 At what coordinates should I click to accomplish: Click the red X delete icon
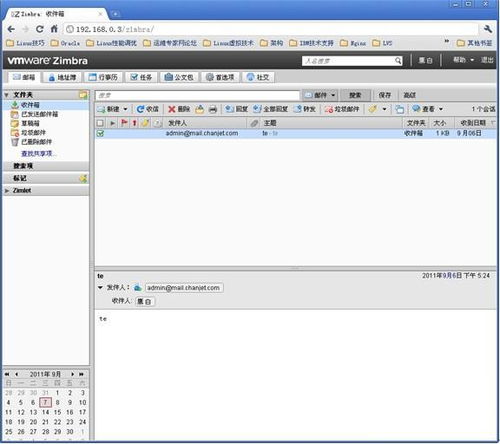point(172,109)
